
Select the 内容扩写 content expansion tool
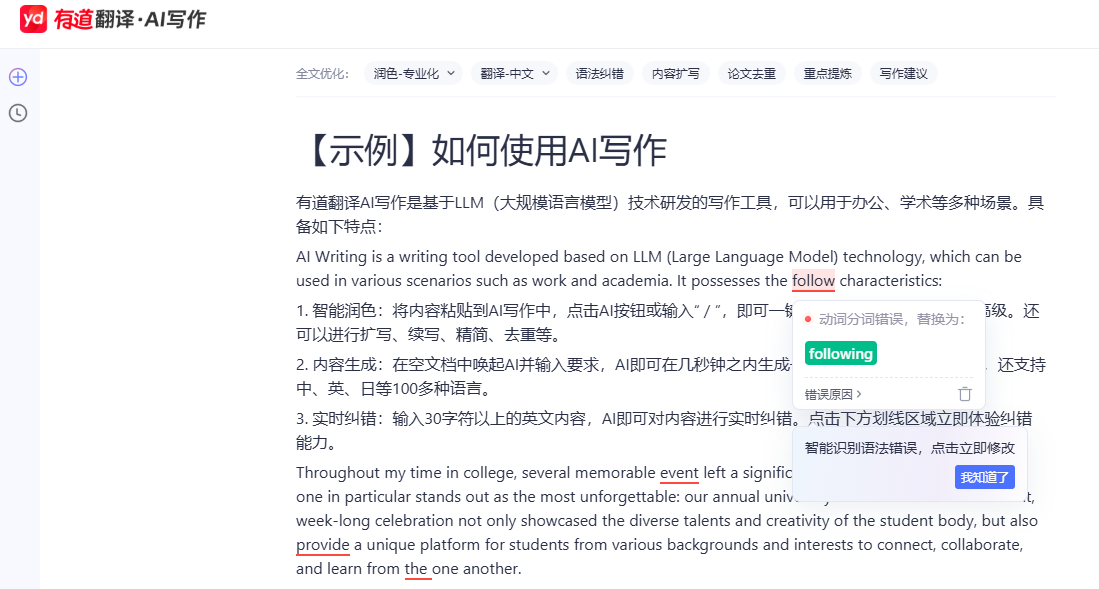coord(675,72)
